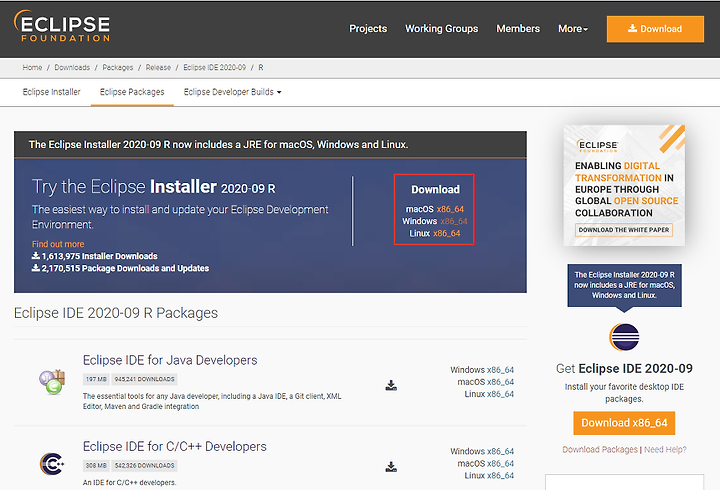
Task: Open the Working Groups menu item
Action: [441, 28]
